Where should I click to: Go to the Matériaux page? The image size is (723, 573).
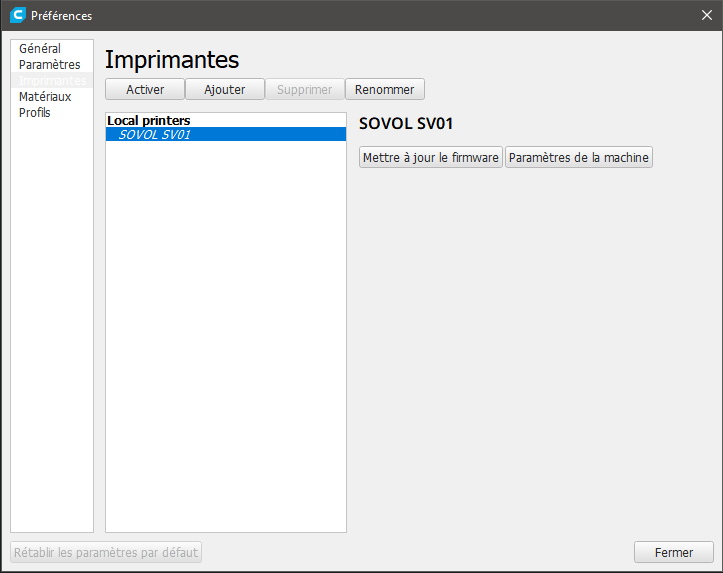45,97
